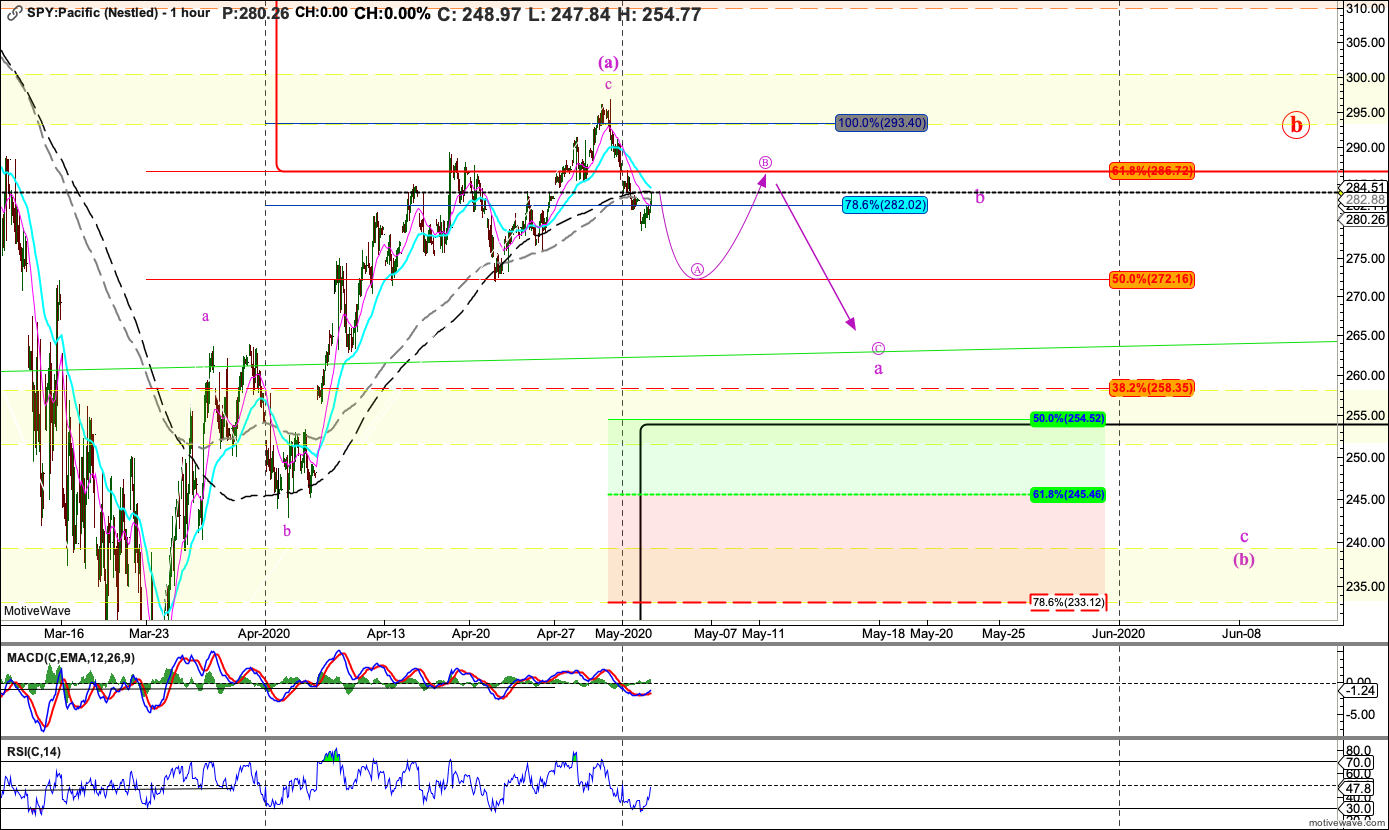Click the May-2020 date label
1389x830 pixels.
tap(623, 633)
